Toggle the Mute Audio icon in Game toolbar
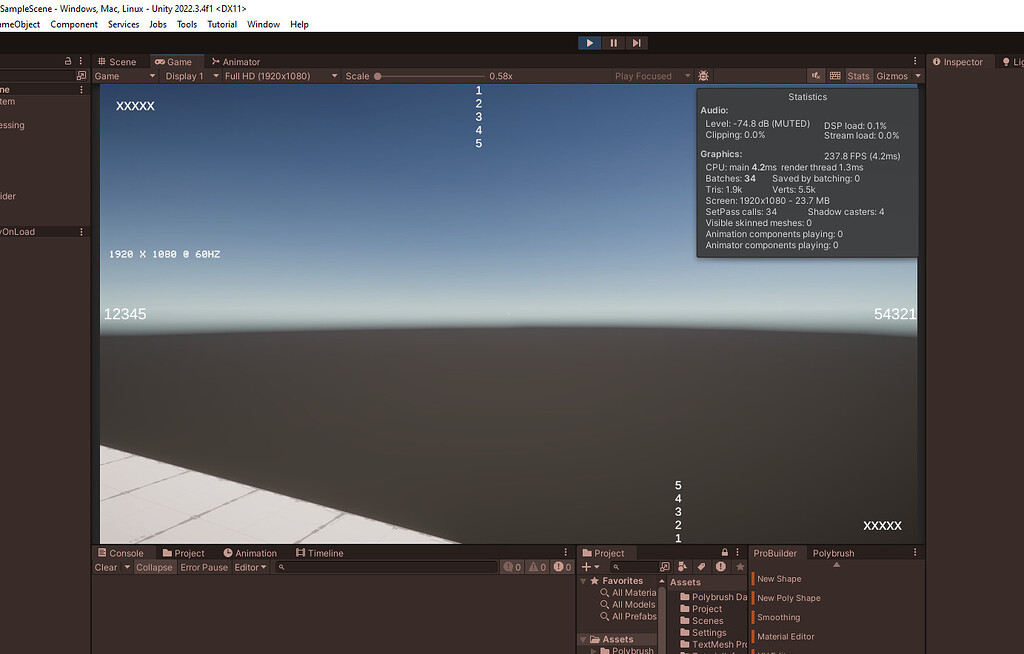Image resolution: width=1024 pixels, height=654 pixels. click(x=815, y=75)
